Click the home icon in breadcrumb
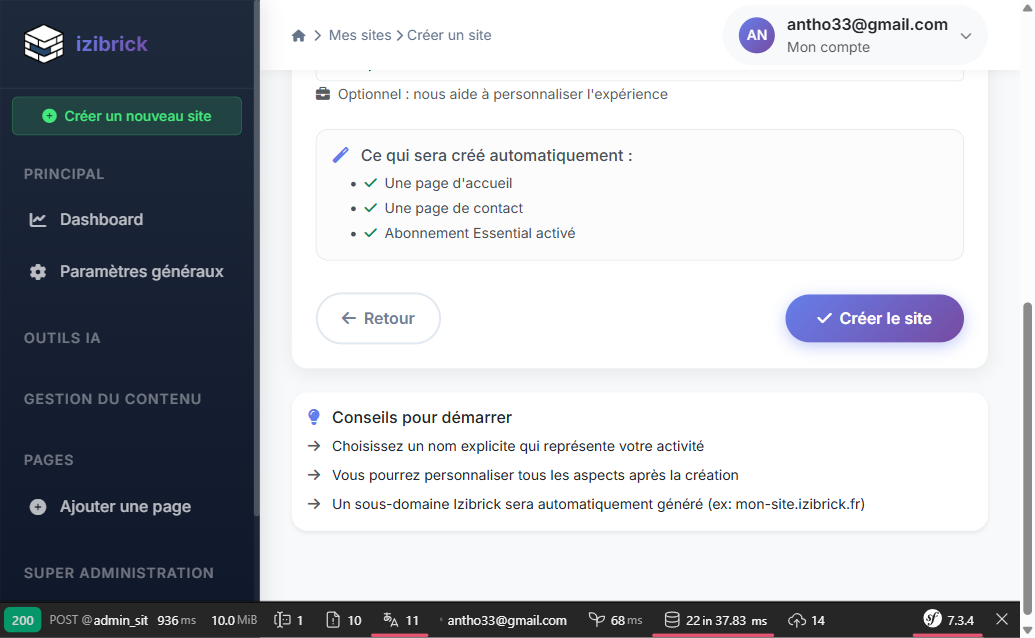1035x638 pixels. click(x=298, y=36)
